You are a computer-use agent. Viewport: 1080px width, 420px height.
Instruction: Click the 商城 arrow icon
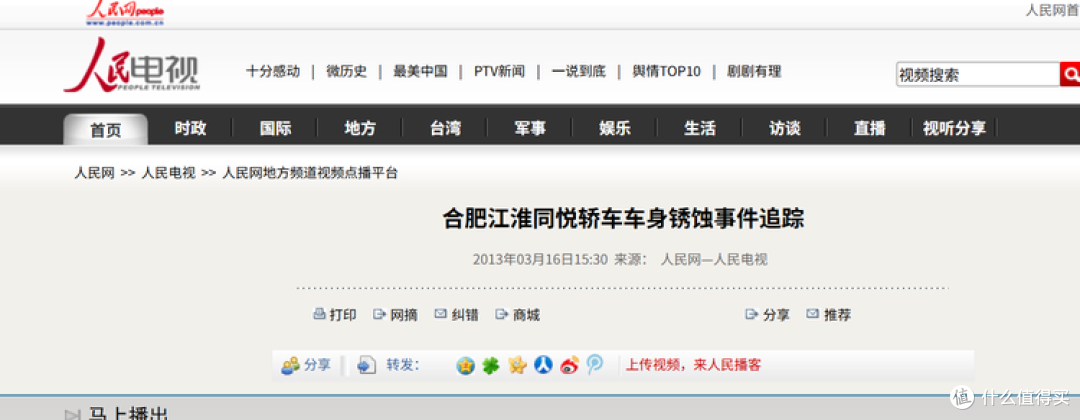[501, 314]
